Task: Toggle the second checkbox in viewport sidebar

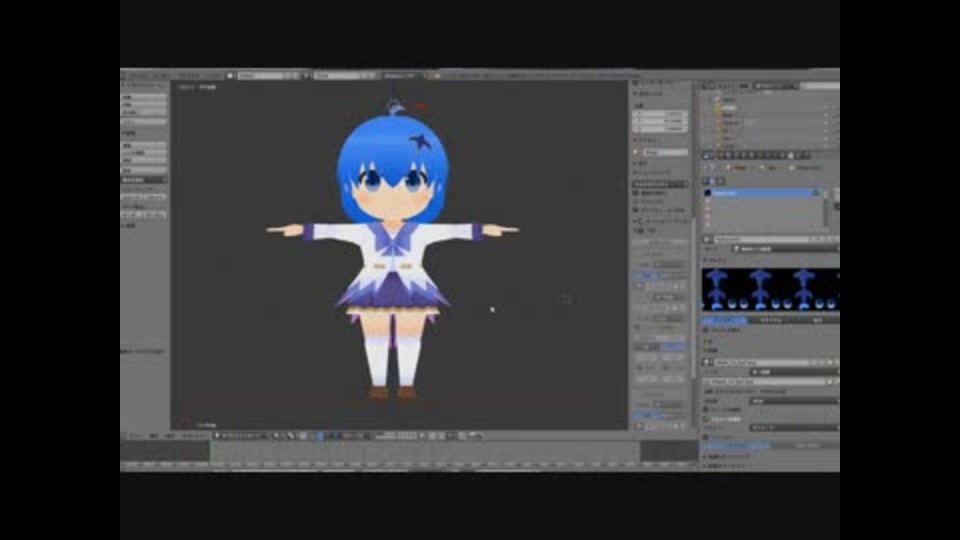Action: pyautogui.click(x=636, y=201)
